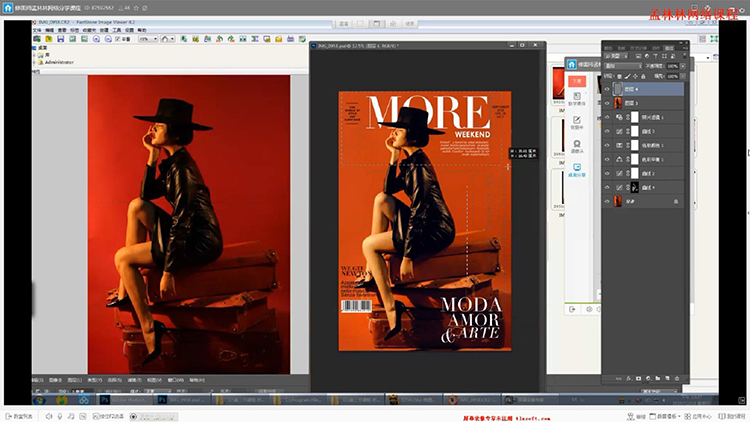Screen dimensions: 750x422
Task: Filter layers by type (T) icon
Action: click(655, 56)
